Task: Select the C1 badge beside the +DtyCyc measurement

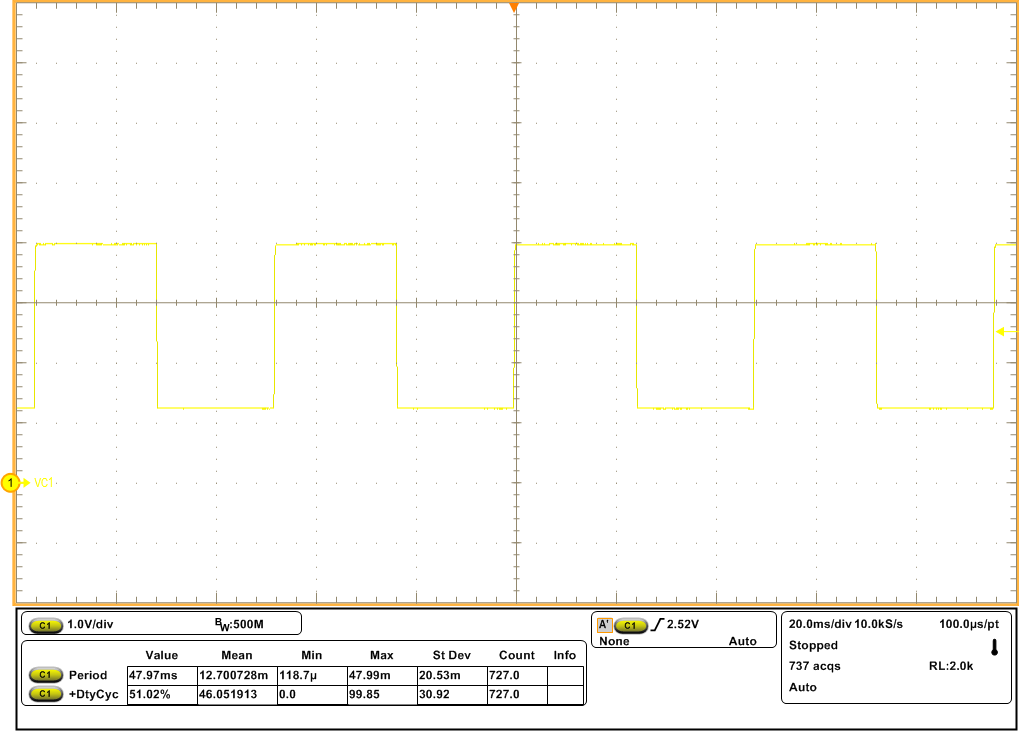Action: [44, 696]
